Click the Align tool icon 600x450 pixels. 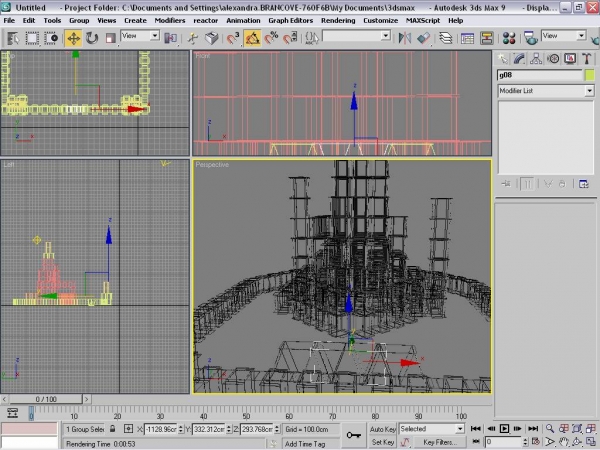click(x=424, y=38)
